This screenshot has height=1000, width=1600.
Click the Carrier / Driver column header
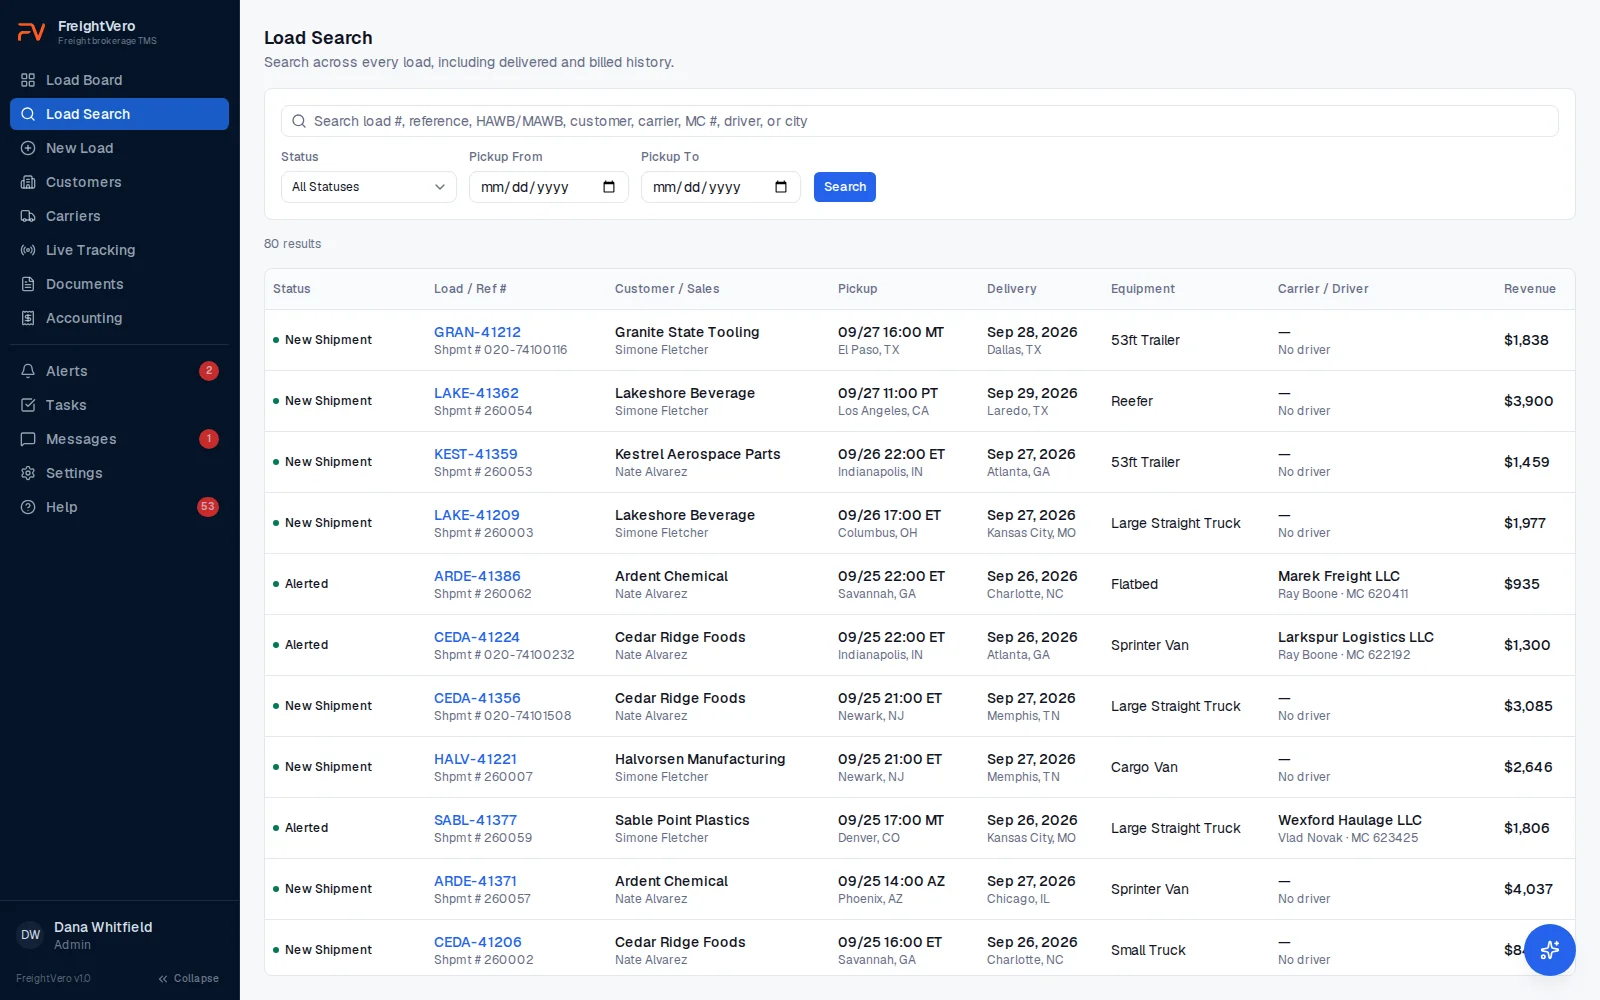(1323, 289)
